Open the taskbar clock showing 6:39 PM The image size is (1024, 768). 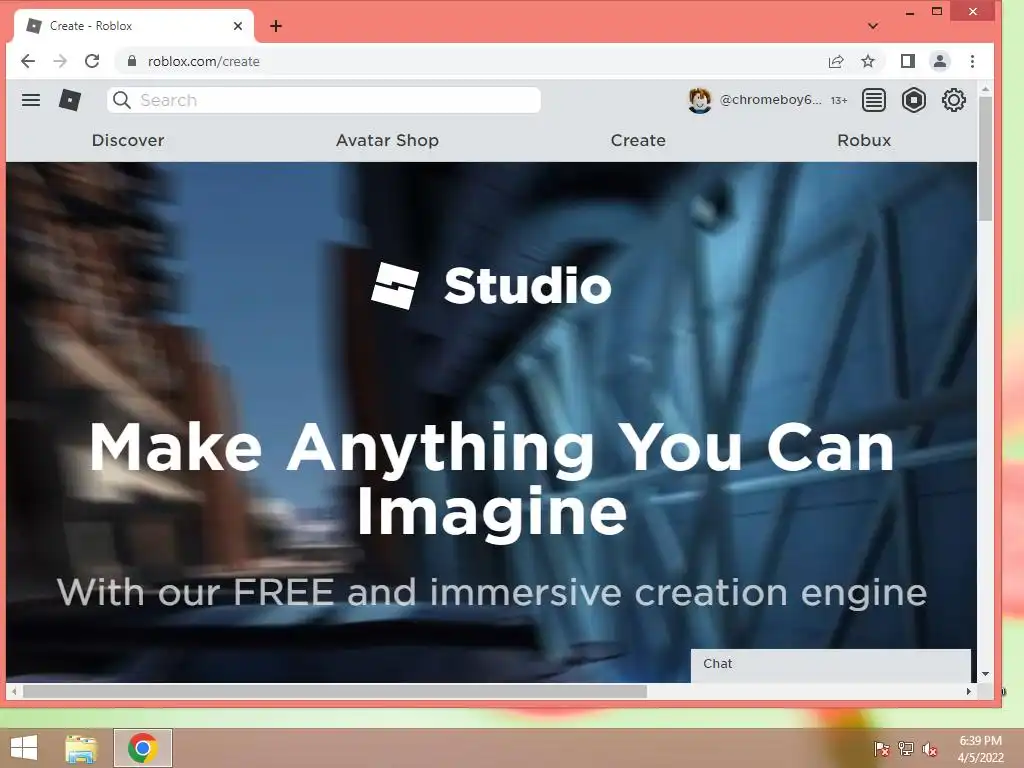click(x=980, y=749)
